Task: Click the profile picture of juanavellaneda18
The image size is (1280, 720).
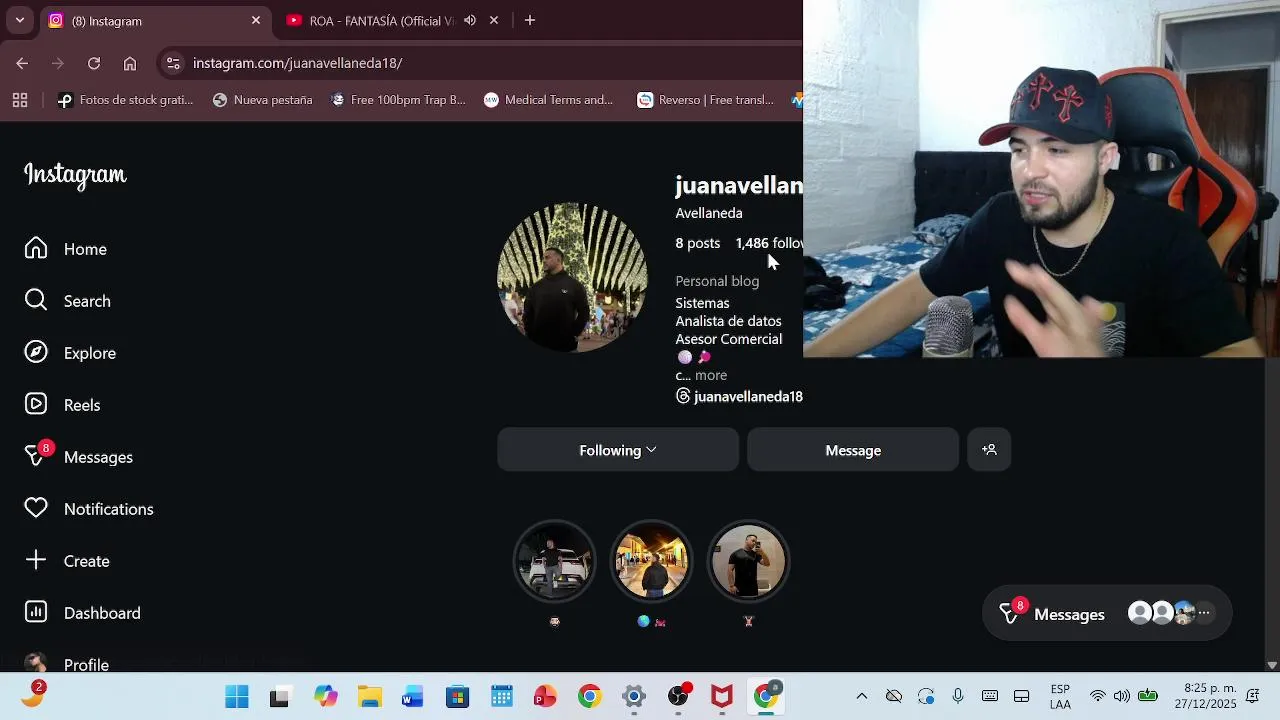Action: click(x=572, y=278)
